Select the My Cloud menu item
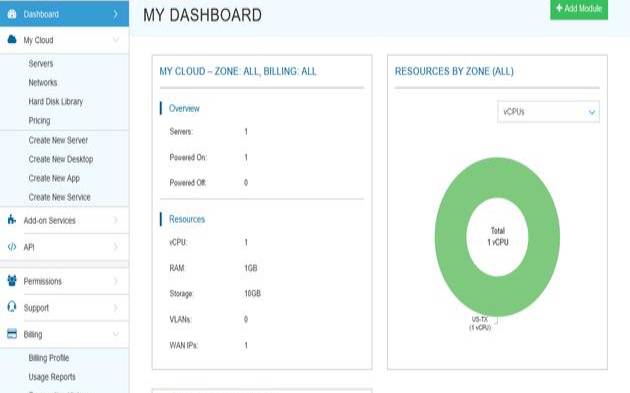 click(x=64, y=40)
